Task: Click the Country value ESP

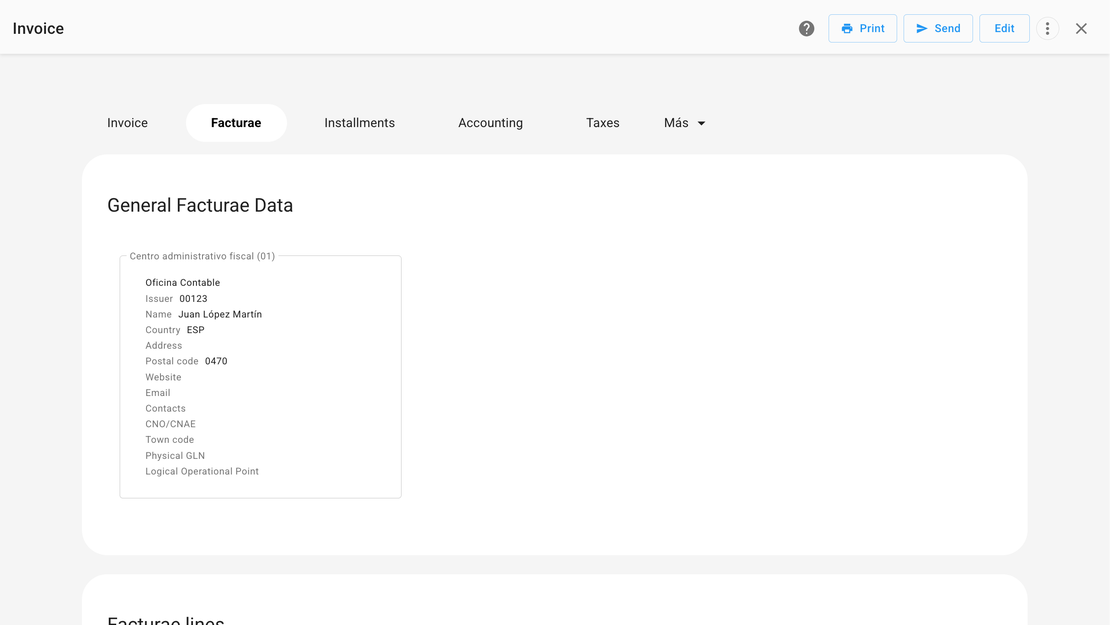Action: [195, 330]
